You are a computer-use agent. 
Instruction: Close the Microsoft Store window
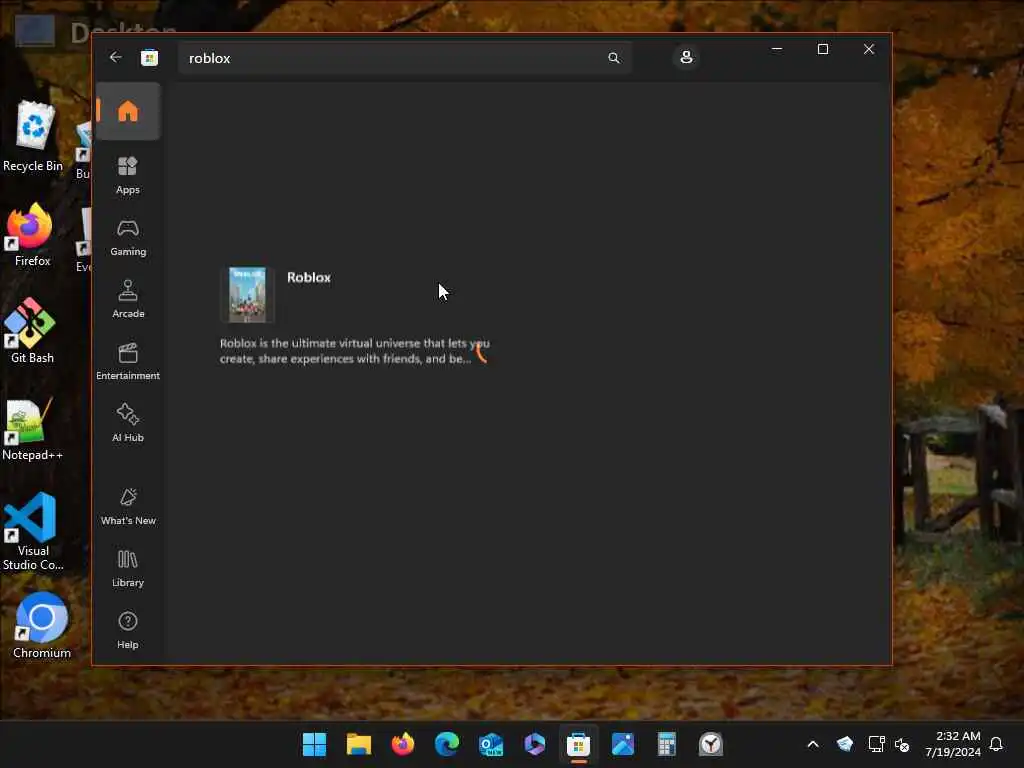pos(869,49)
